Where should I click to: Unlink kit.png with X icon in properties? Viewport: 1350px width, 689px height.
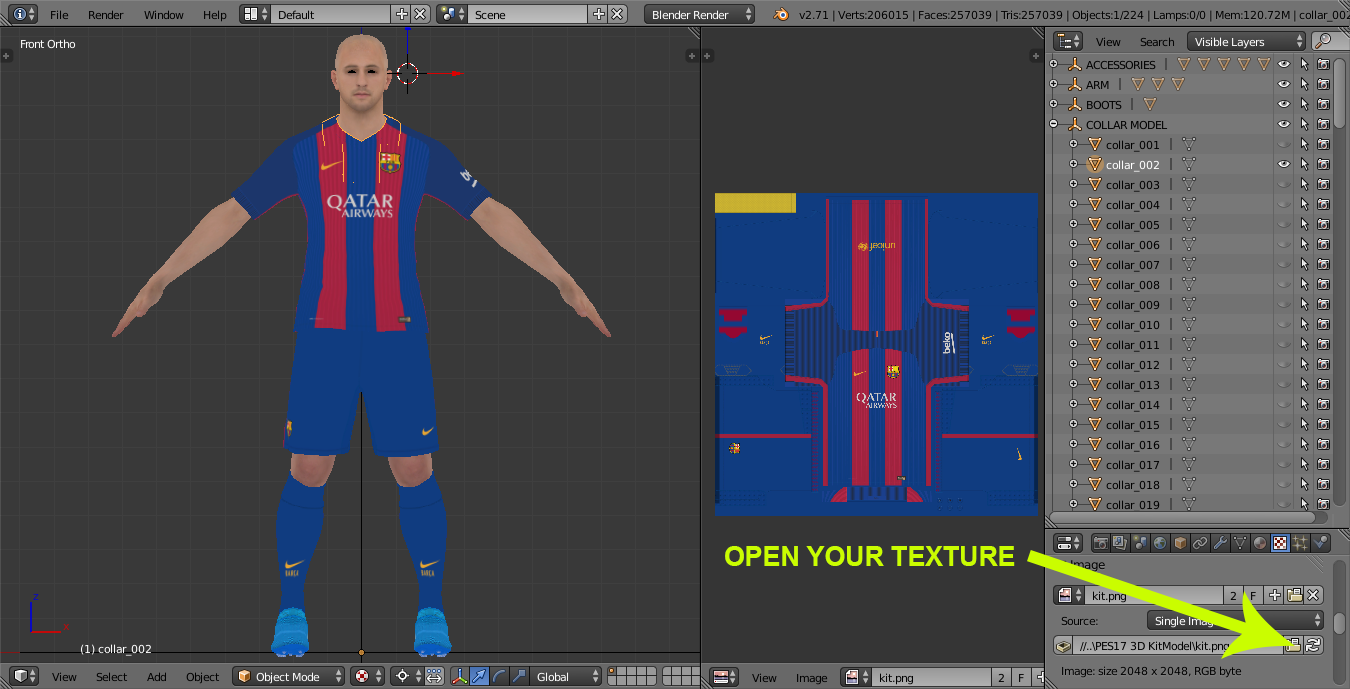coord(1314,595)
